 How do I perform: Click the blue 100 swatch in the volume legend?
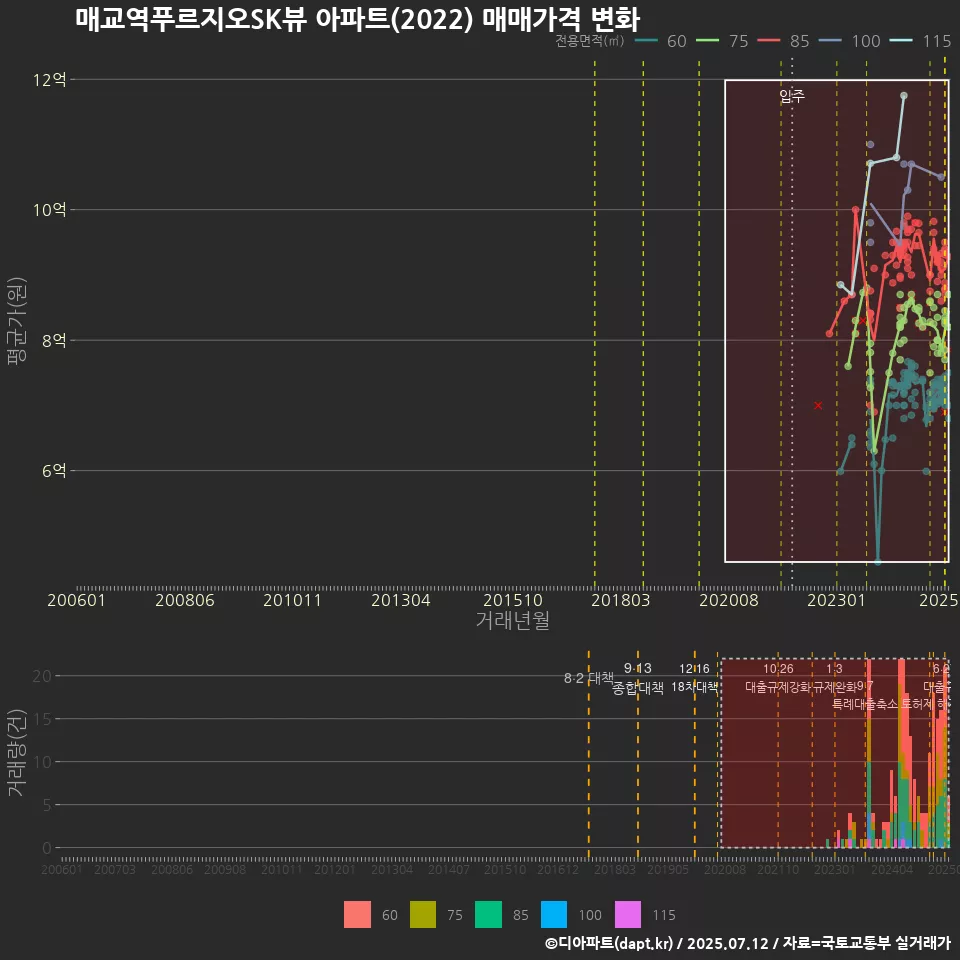pos(554,915)
